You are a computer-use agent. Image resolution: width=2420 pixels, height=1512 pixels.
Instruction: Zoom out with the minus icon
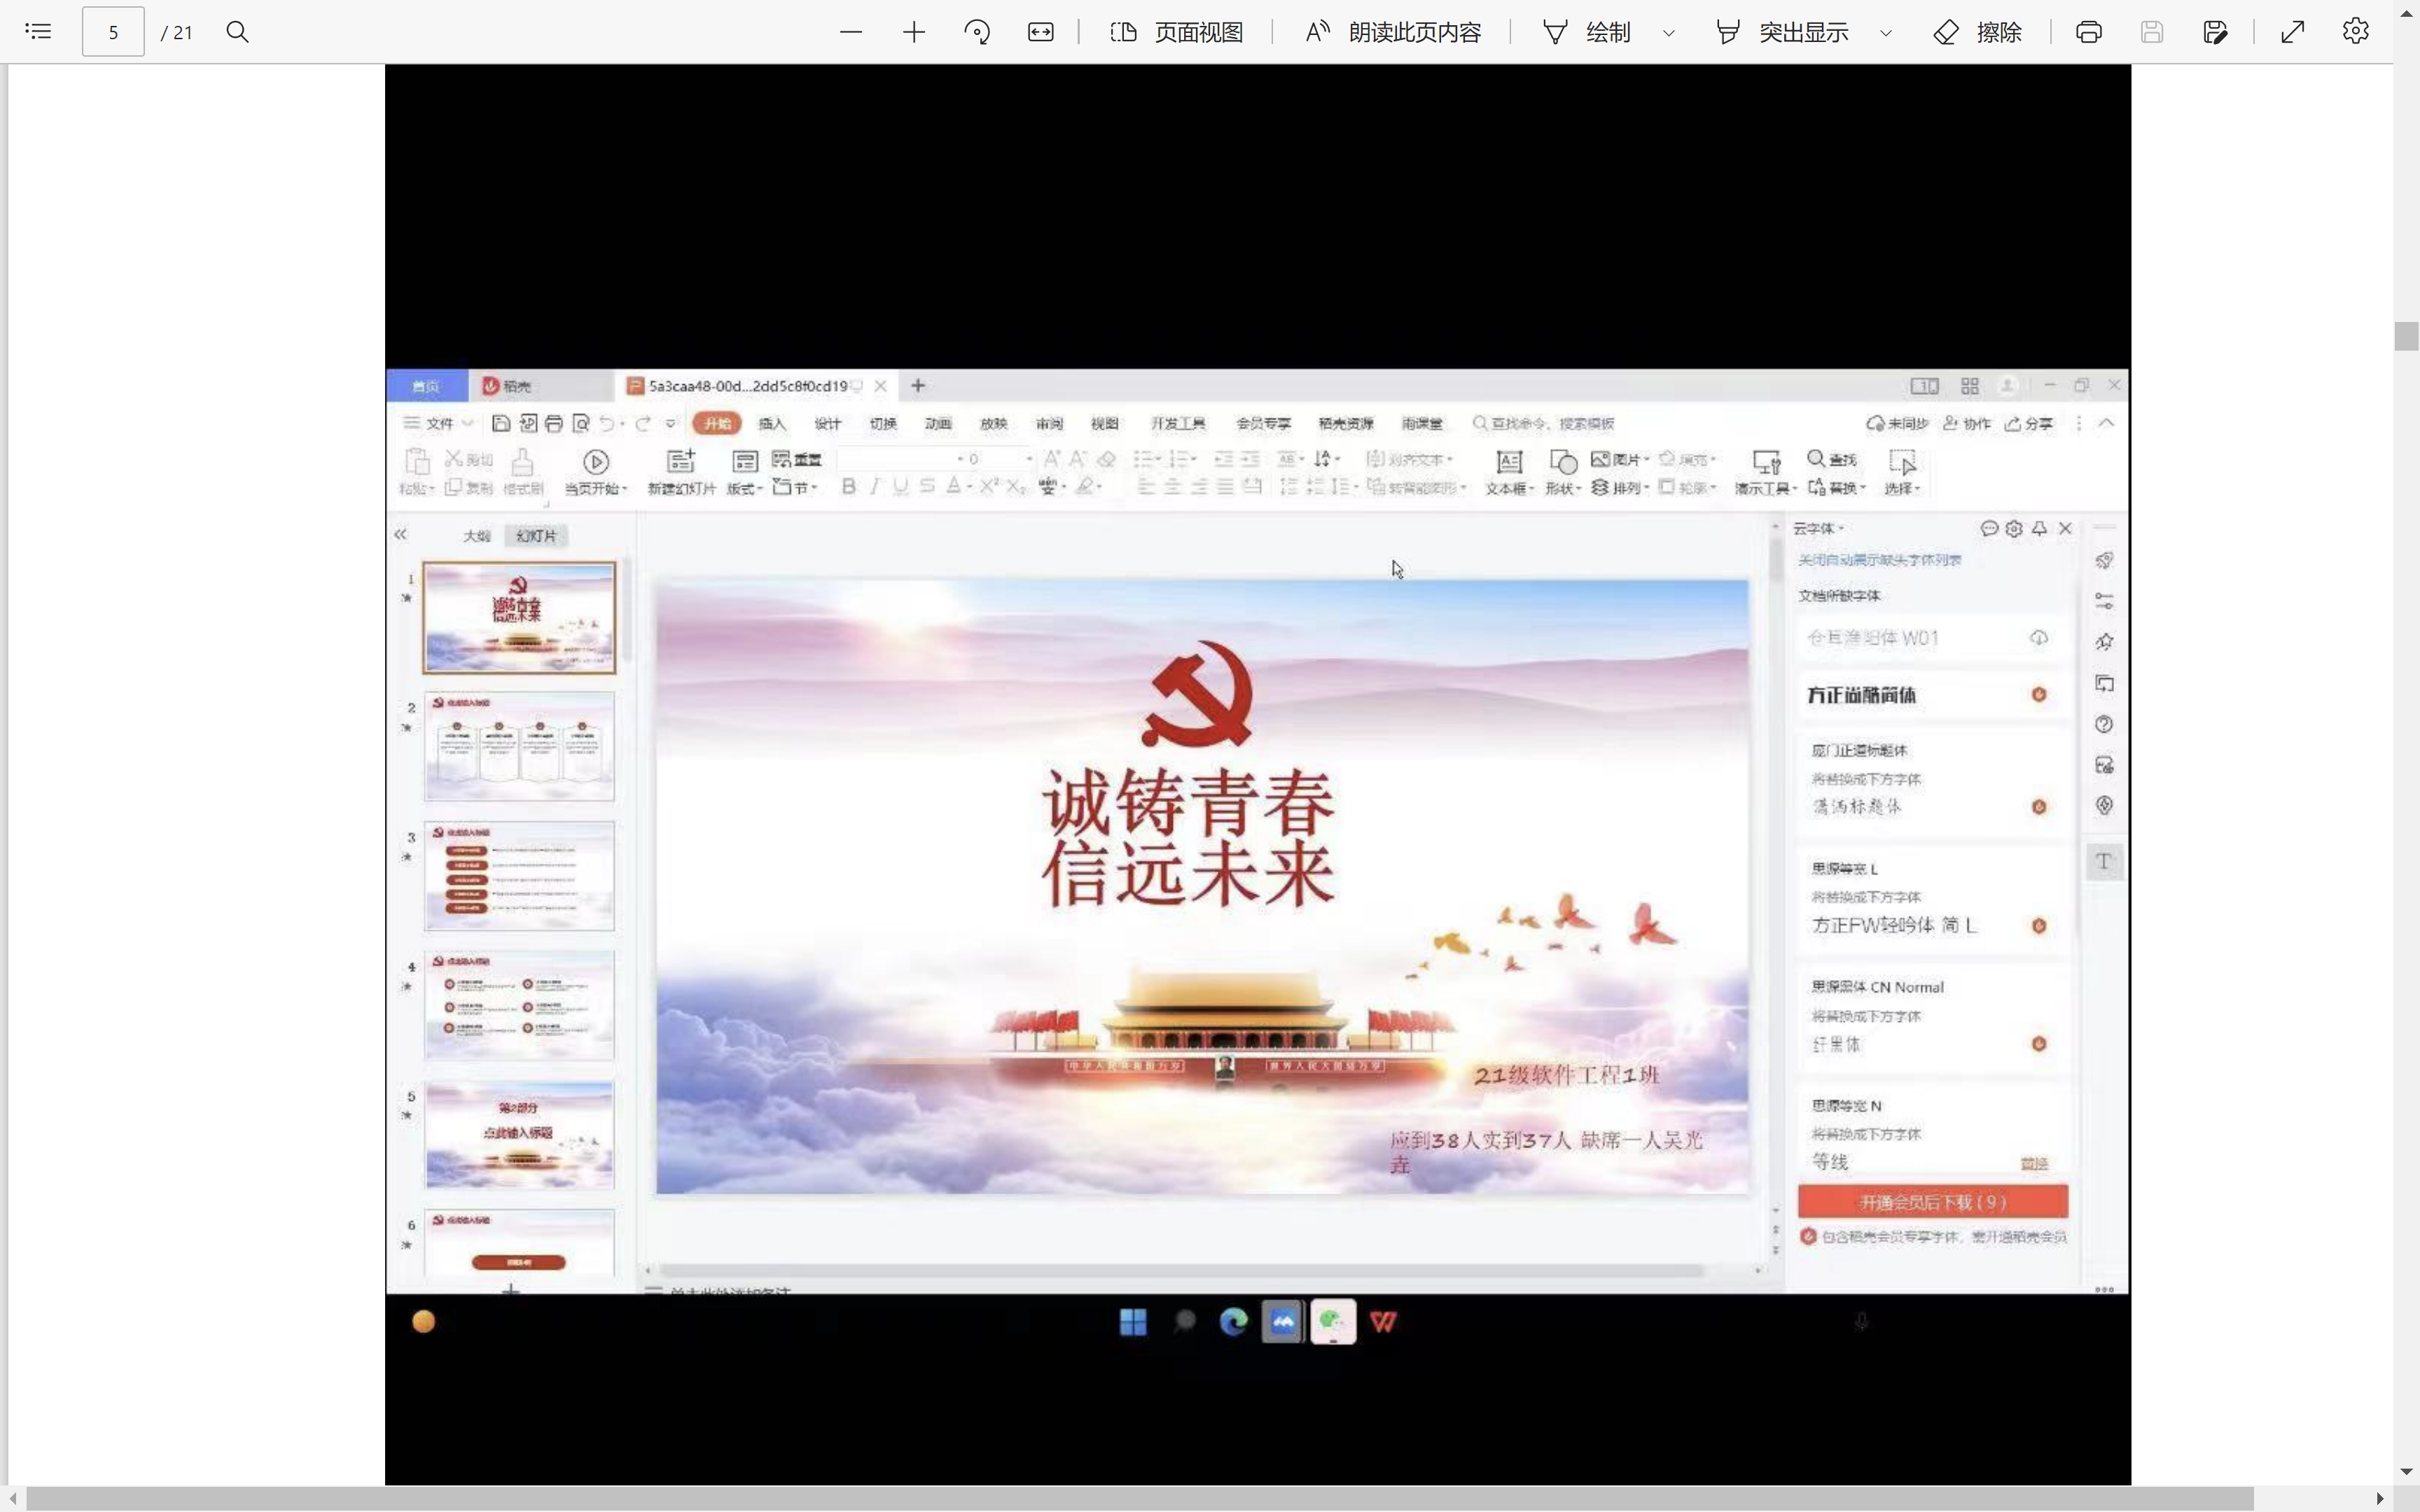851,32
